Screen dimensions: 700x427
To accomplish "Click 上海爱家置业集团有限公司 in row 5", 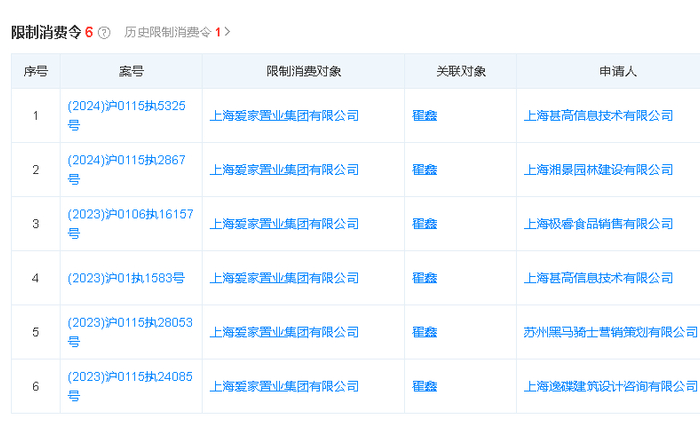I will [284, 332].
